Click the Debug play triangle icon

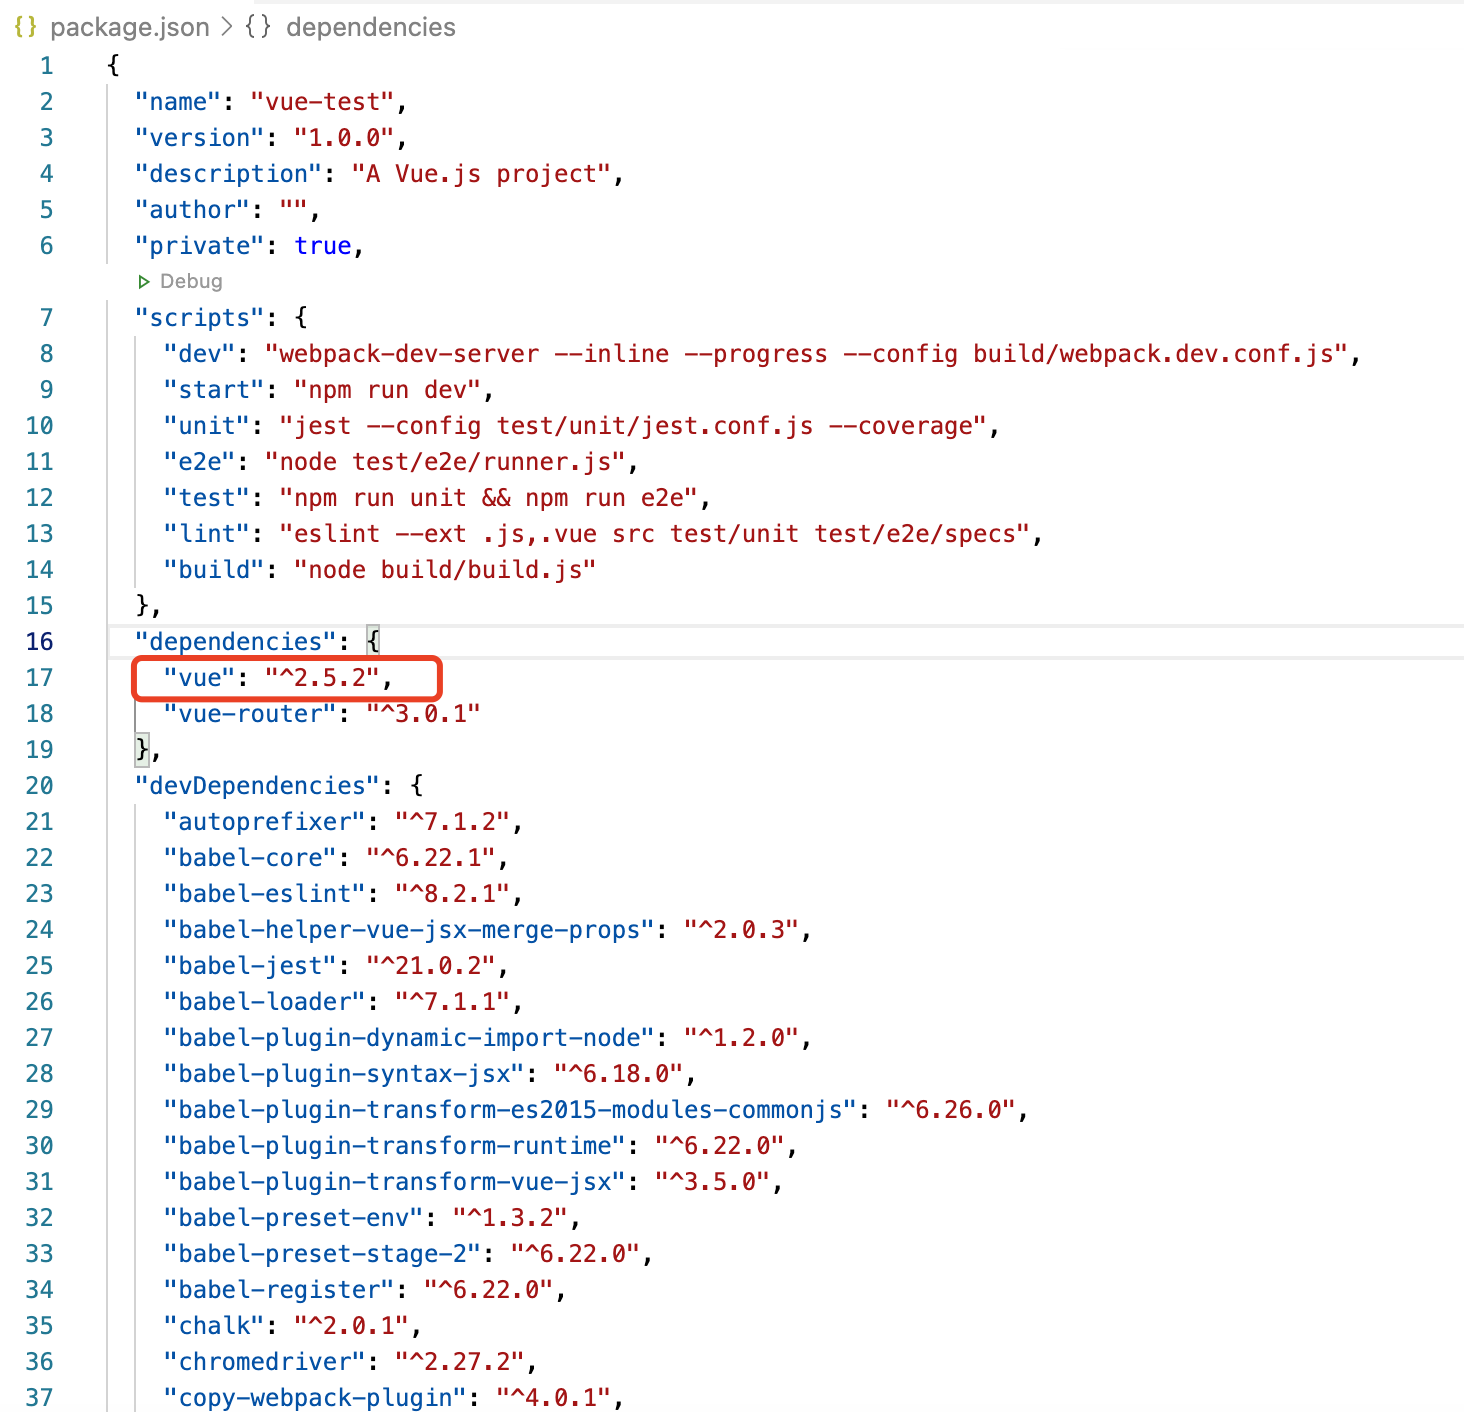pyautogui.click(x=144, y=282)
